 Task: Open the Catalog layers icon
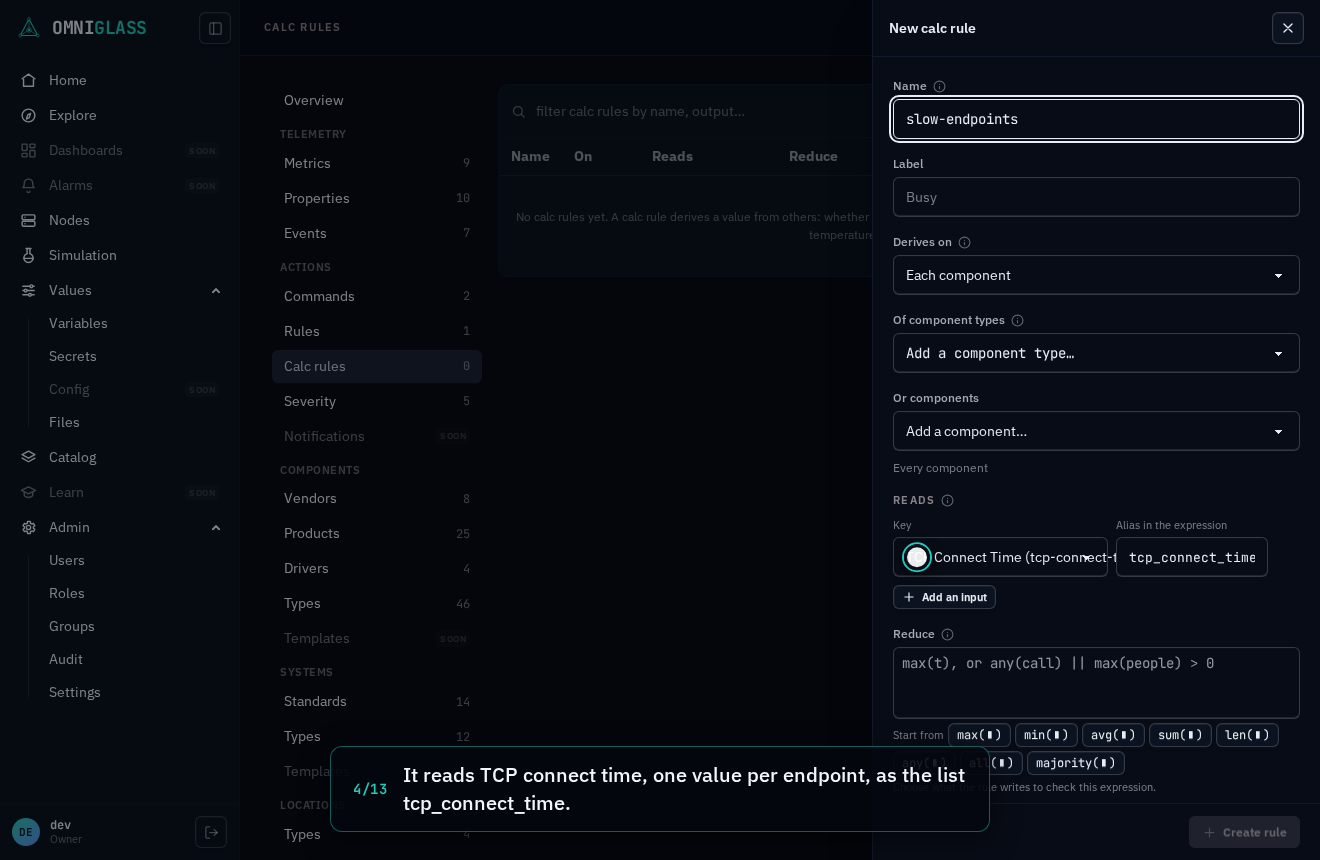29,457
